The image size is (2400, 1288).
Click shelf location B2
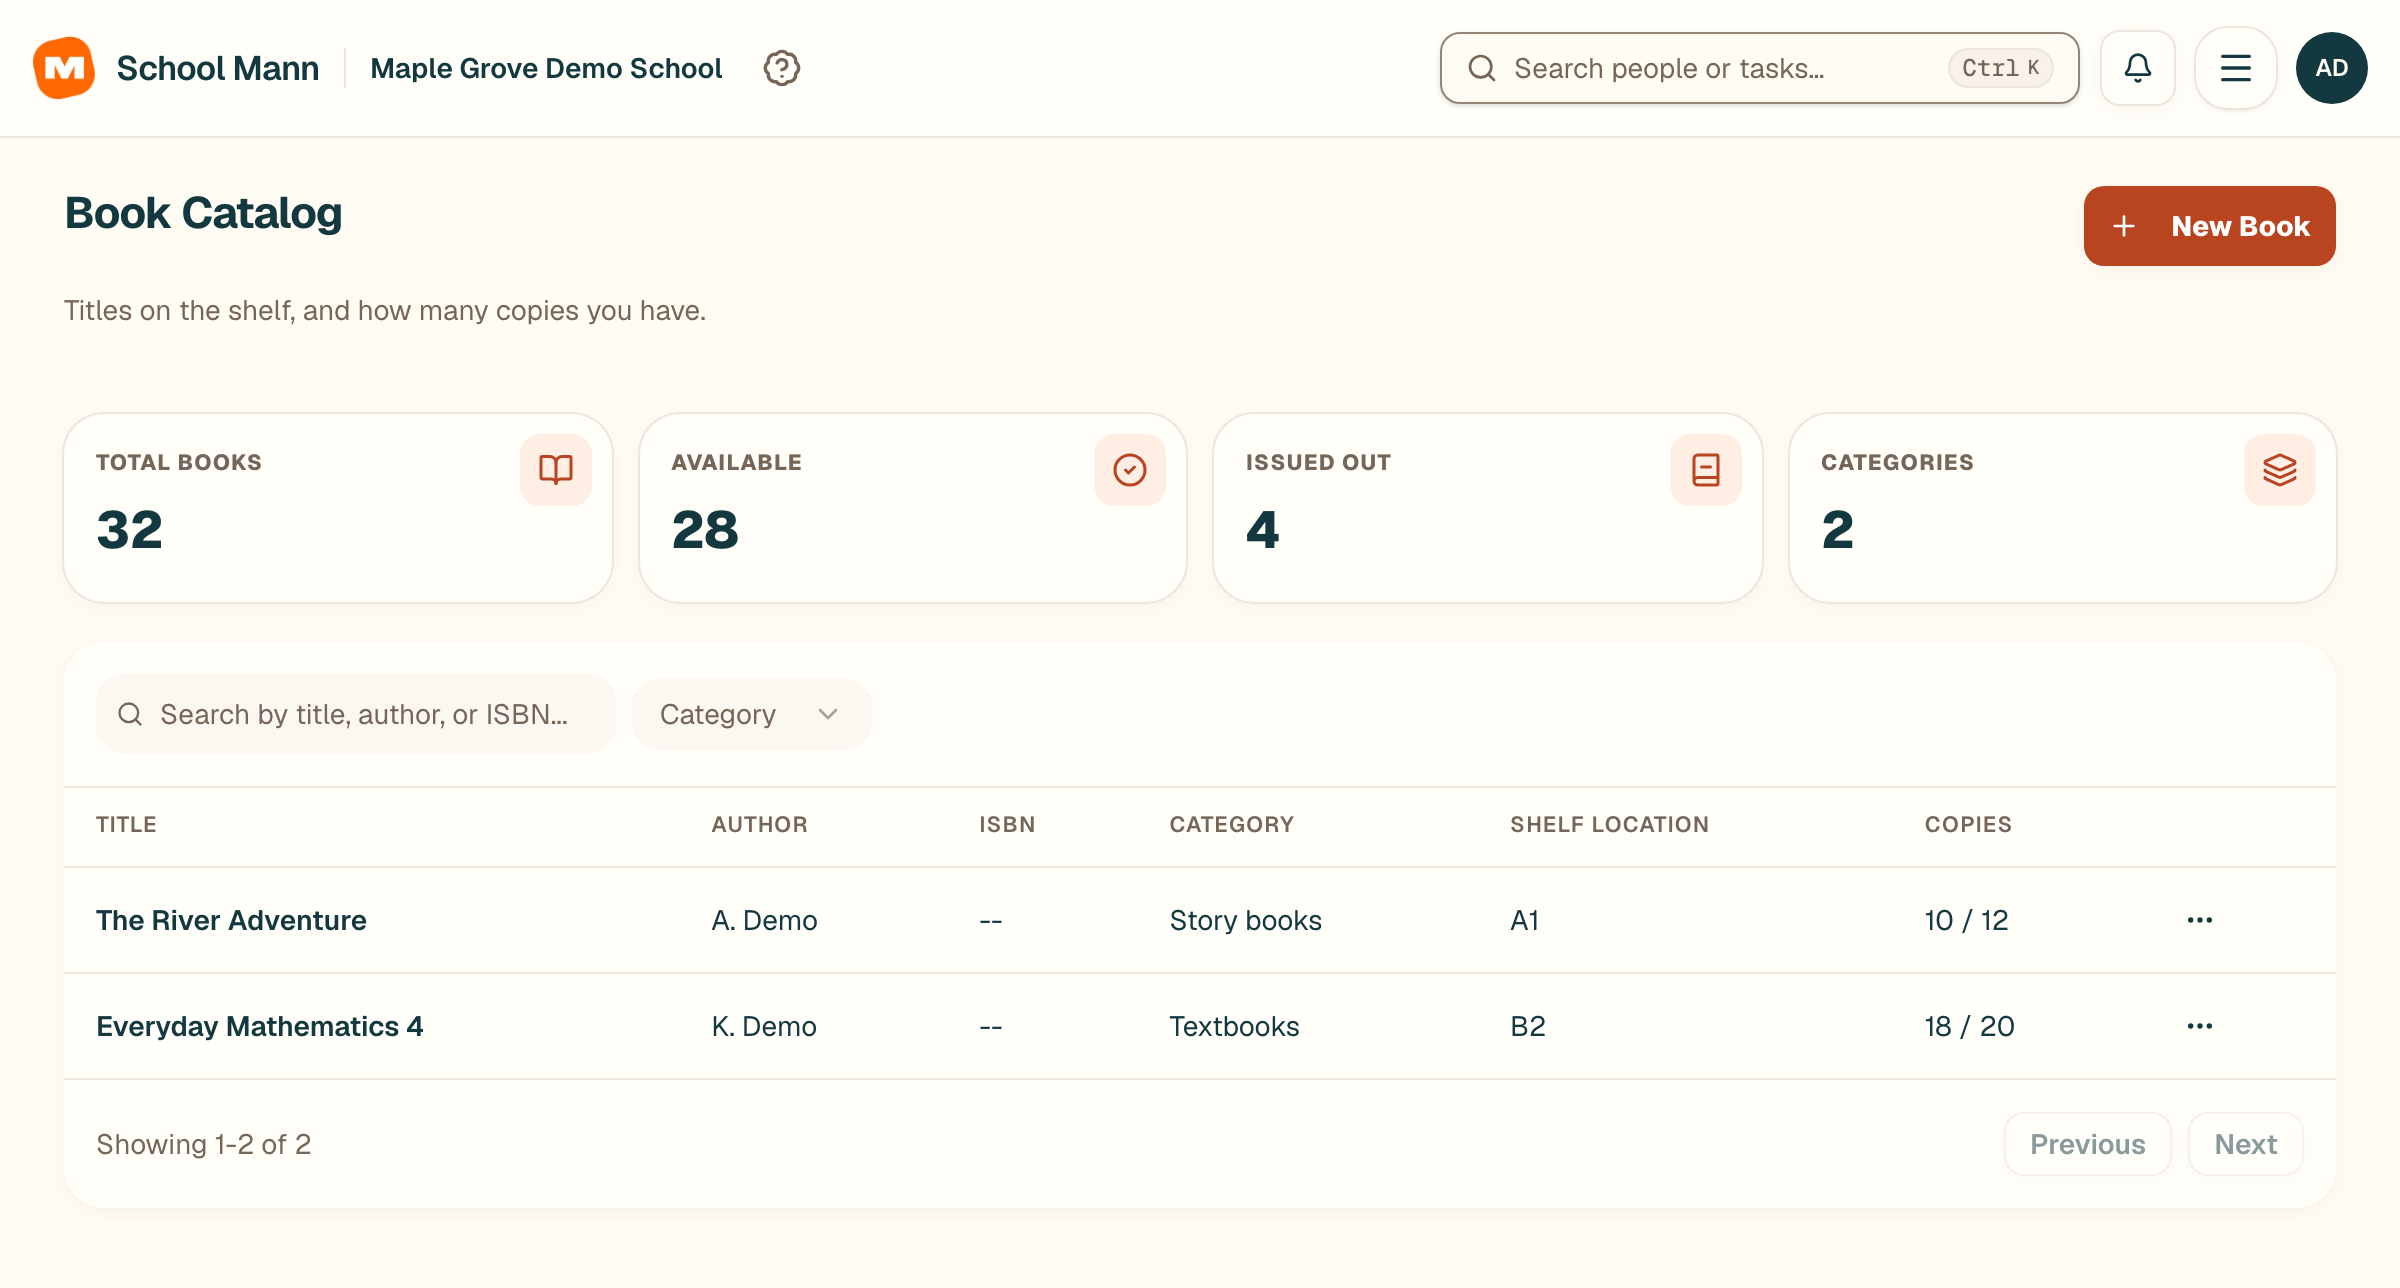1528,1026
